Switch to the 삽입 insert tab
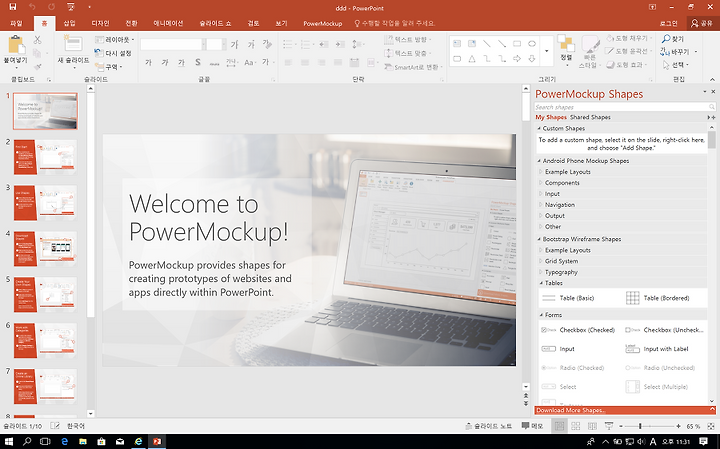This screenshot has height=449, width=720. pyautogui.click(x=69, y=23)
